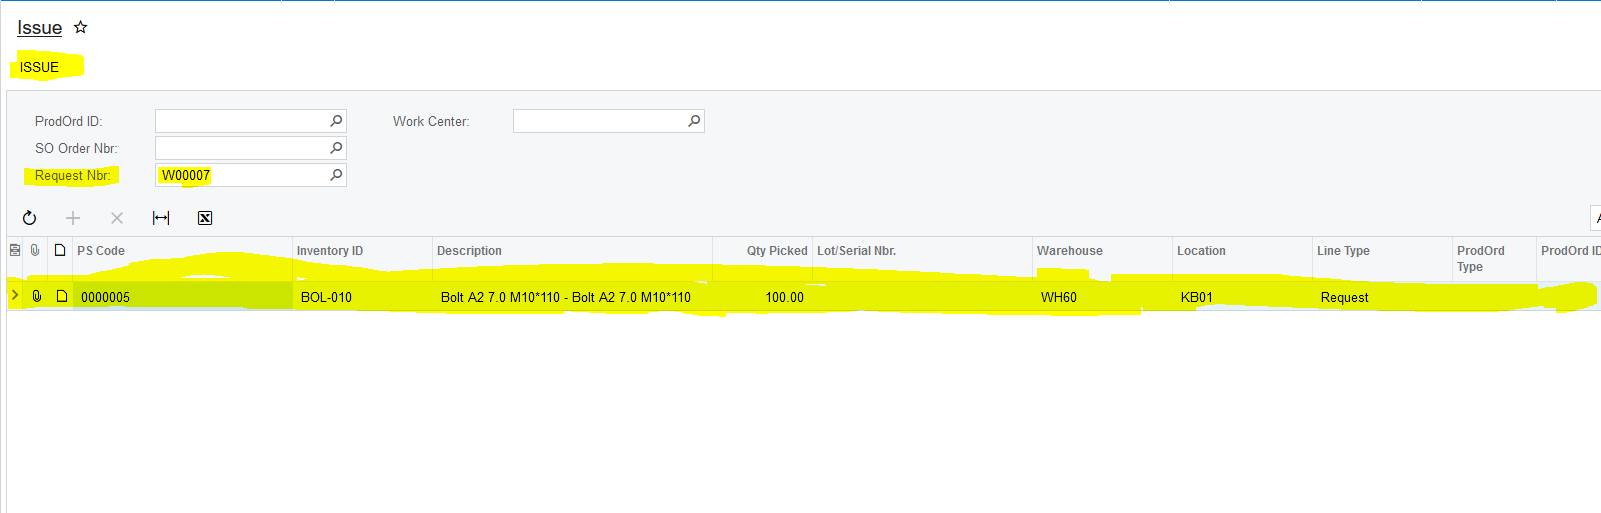Add the Issue screen to favorites star
This screenshot has width=1601, height=513.
point(81,28)
